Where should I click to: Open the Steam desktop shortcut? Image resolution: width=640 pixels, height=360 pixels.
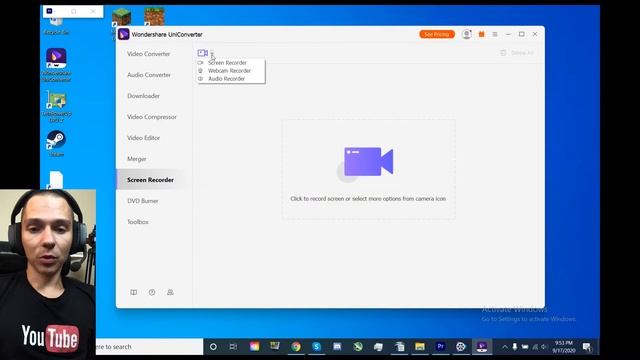tap(56, 143)
